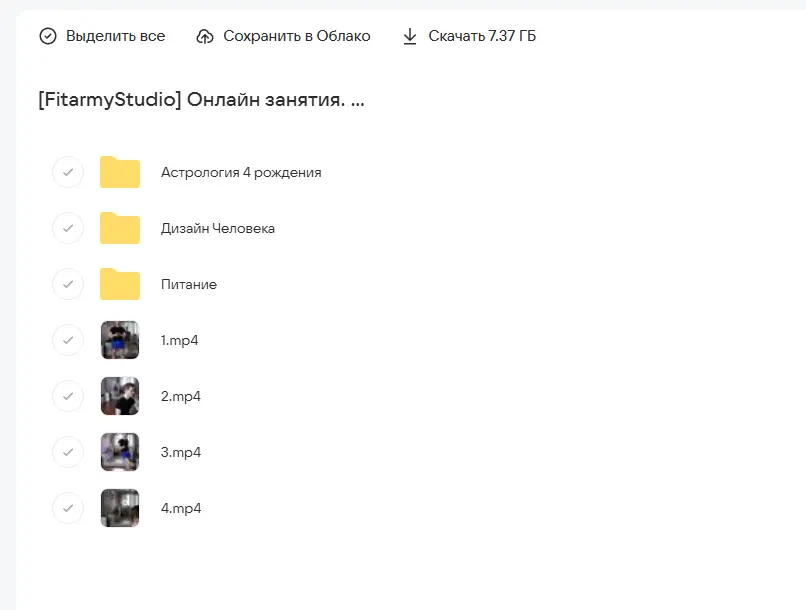Open the video thumbnail of 4.mp4
Viewport: 806px width, 610px height.
[119, 508]
